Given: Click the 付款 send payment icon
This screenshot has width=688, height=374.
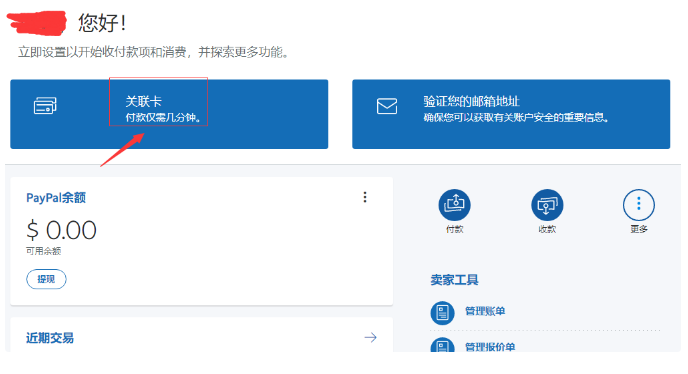Looking at the screenshot, I should coord(454,205).
